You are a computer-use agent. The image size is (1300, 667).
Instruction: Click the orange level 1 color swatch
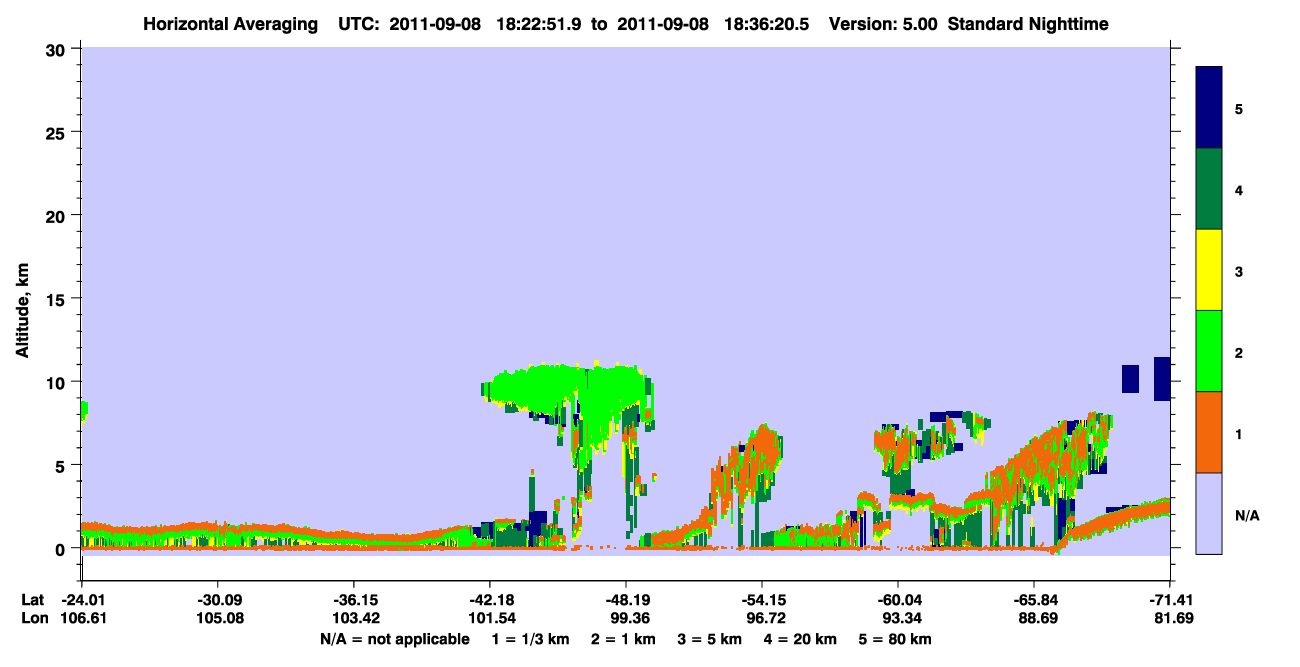tap(1209, 432)
